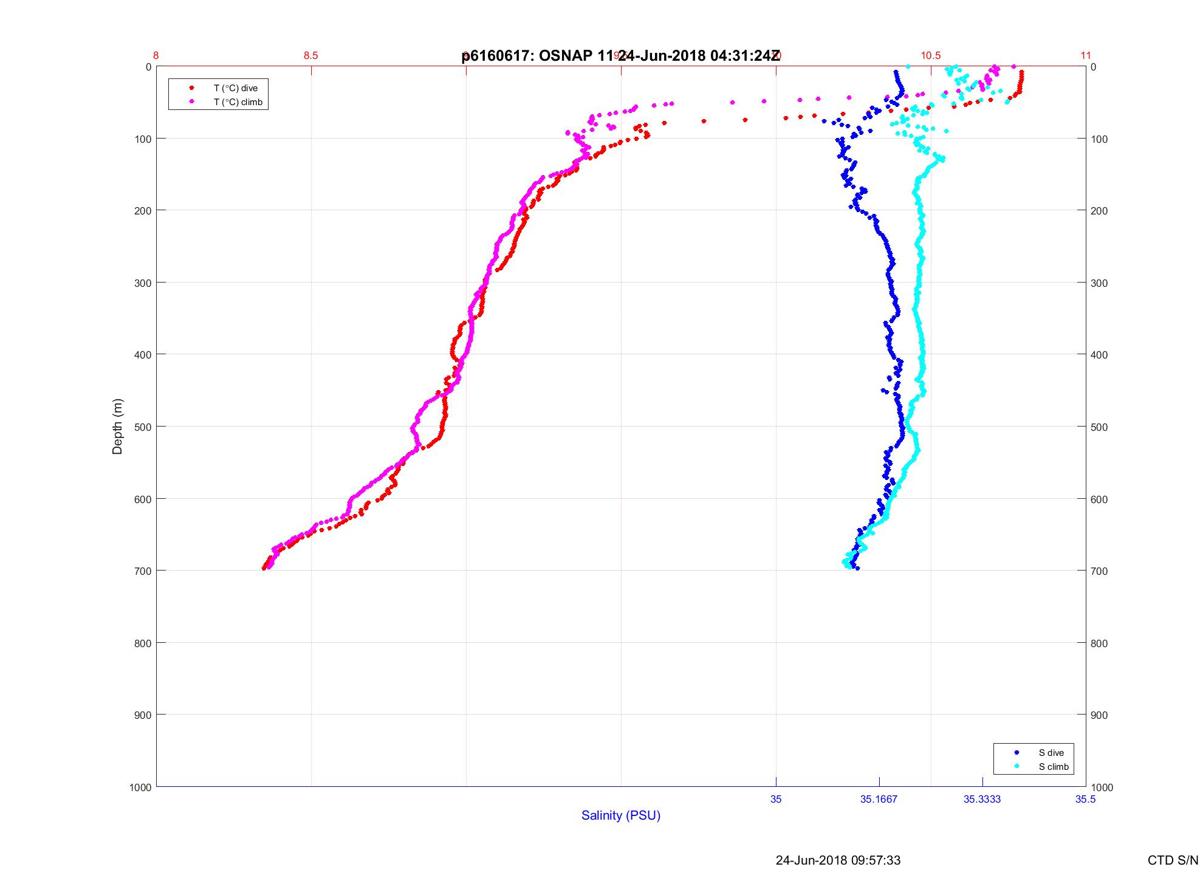Click the left-axis '700' depth tick label
The width and height of the screenshot is (1200, 885).
141,571
